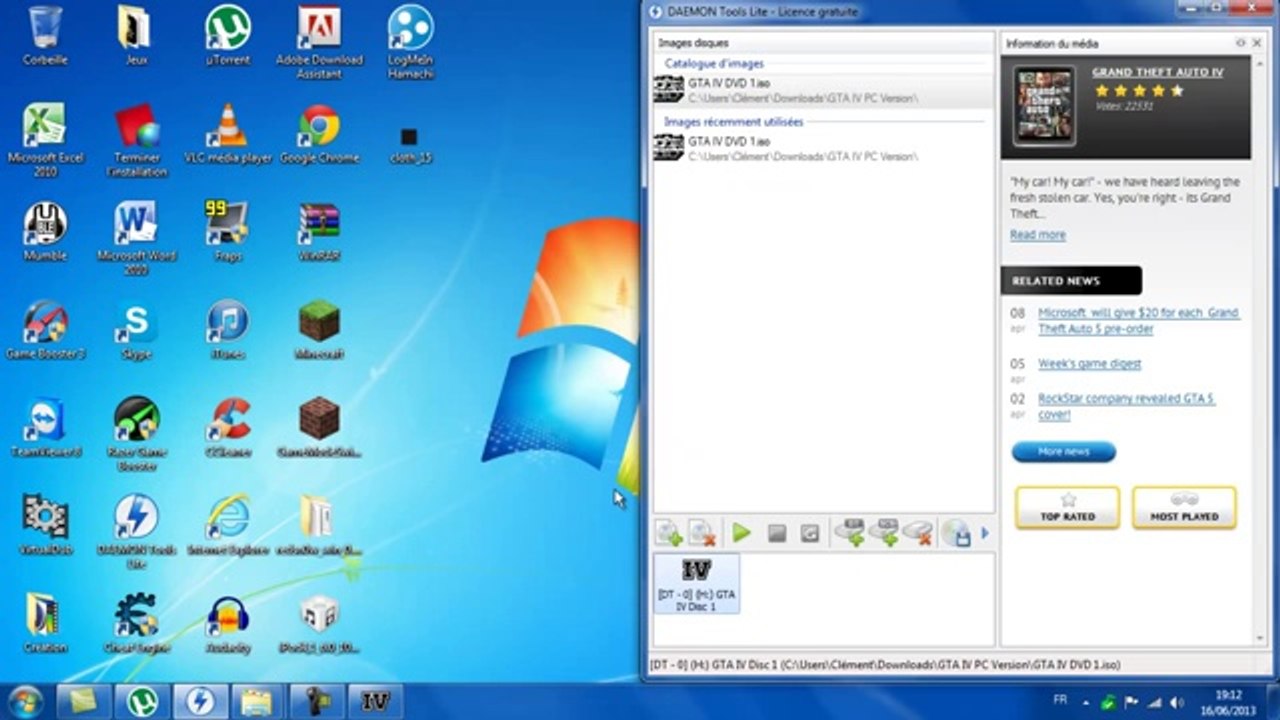
Task: Click uTorrent icon in the taskbar
Action: tap(142, 701)
